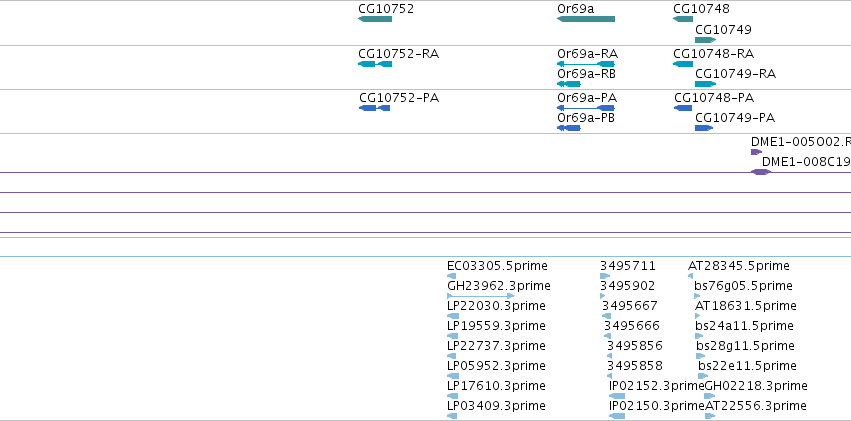Click the Or69a gene arrow glyph
The image size is (851, 421).
(x=586, y=19)
